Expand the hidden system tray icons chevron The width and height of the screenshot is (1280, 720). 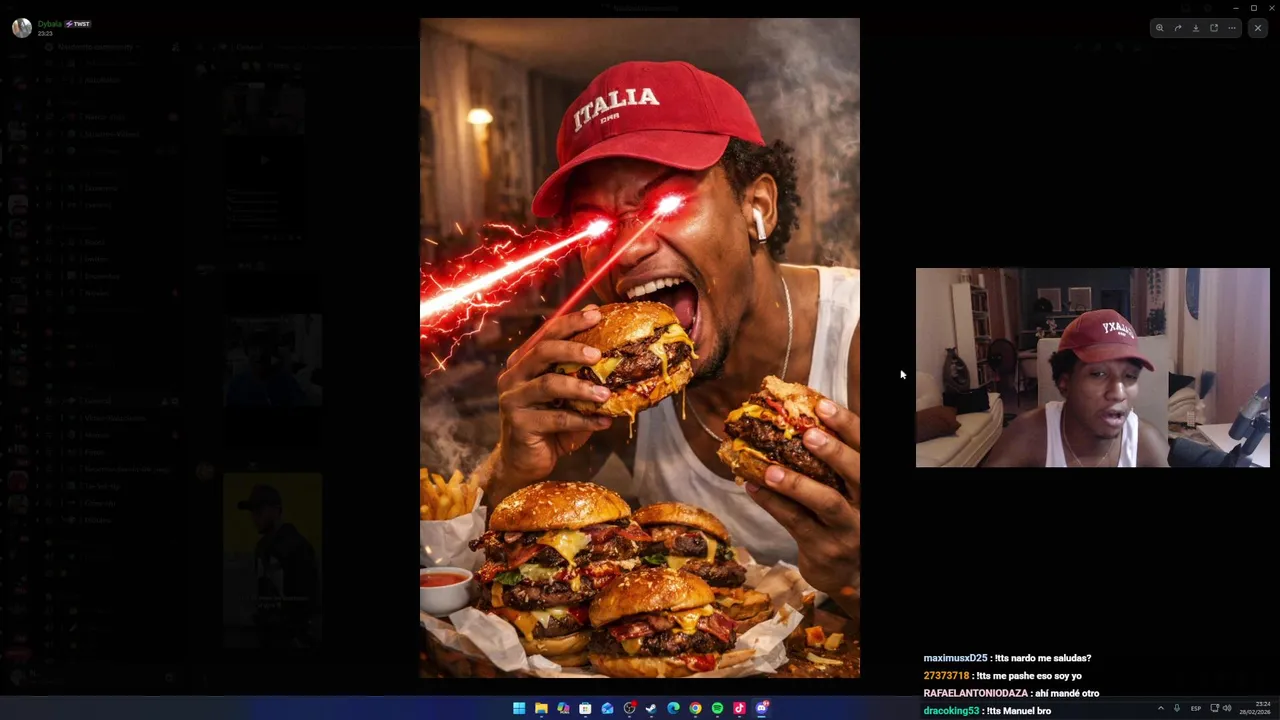(x=1160, y=708)
